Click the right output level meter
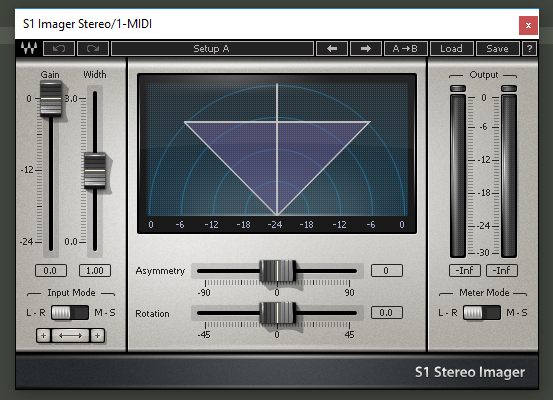This screenshot has width=553, height=400. pyautogui.click(x=509, y=176)
